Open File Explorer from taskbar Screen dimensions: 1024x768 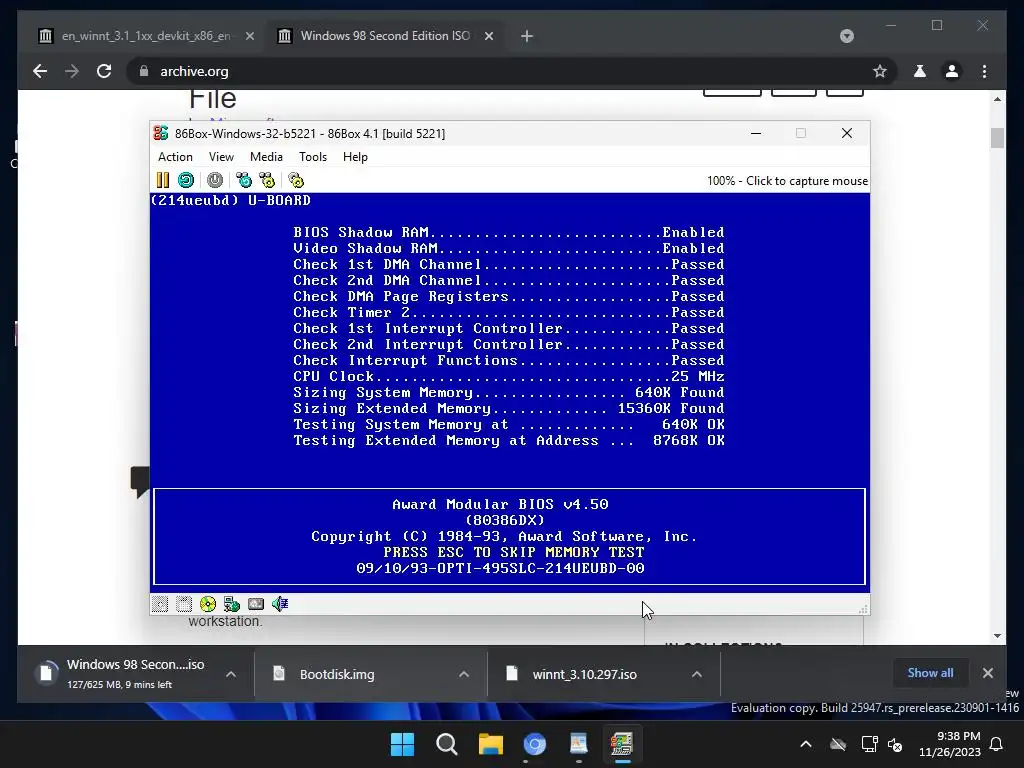point(490,744)
